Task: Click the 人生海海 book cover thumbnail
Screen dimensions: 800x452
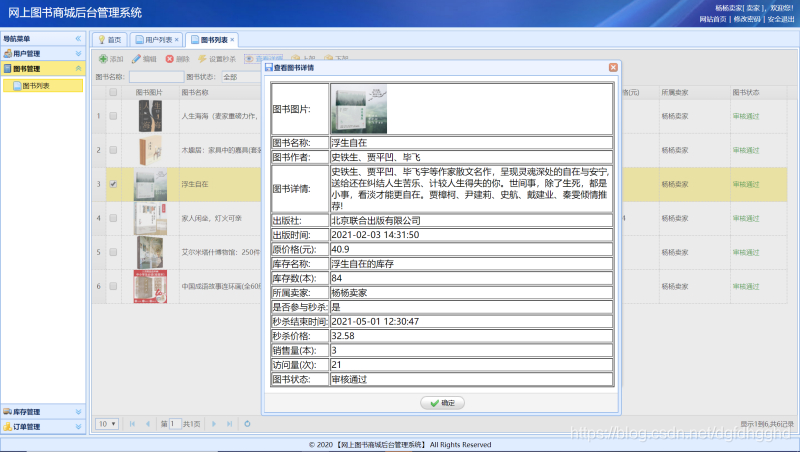Action: (151, 116)
